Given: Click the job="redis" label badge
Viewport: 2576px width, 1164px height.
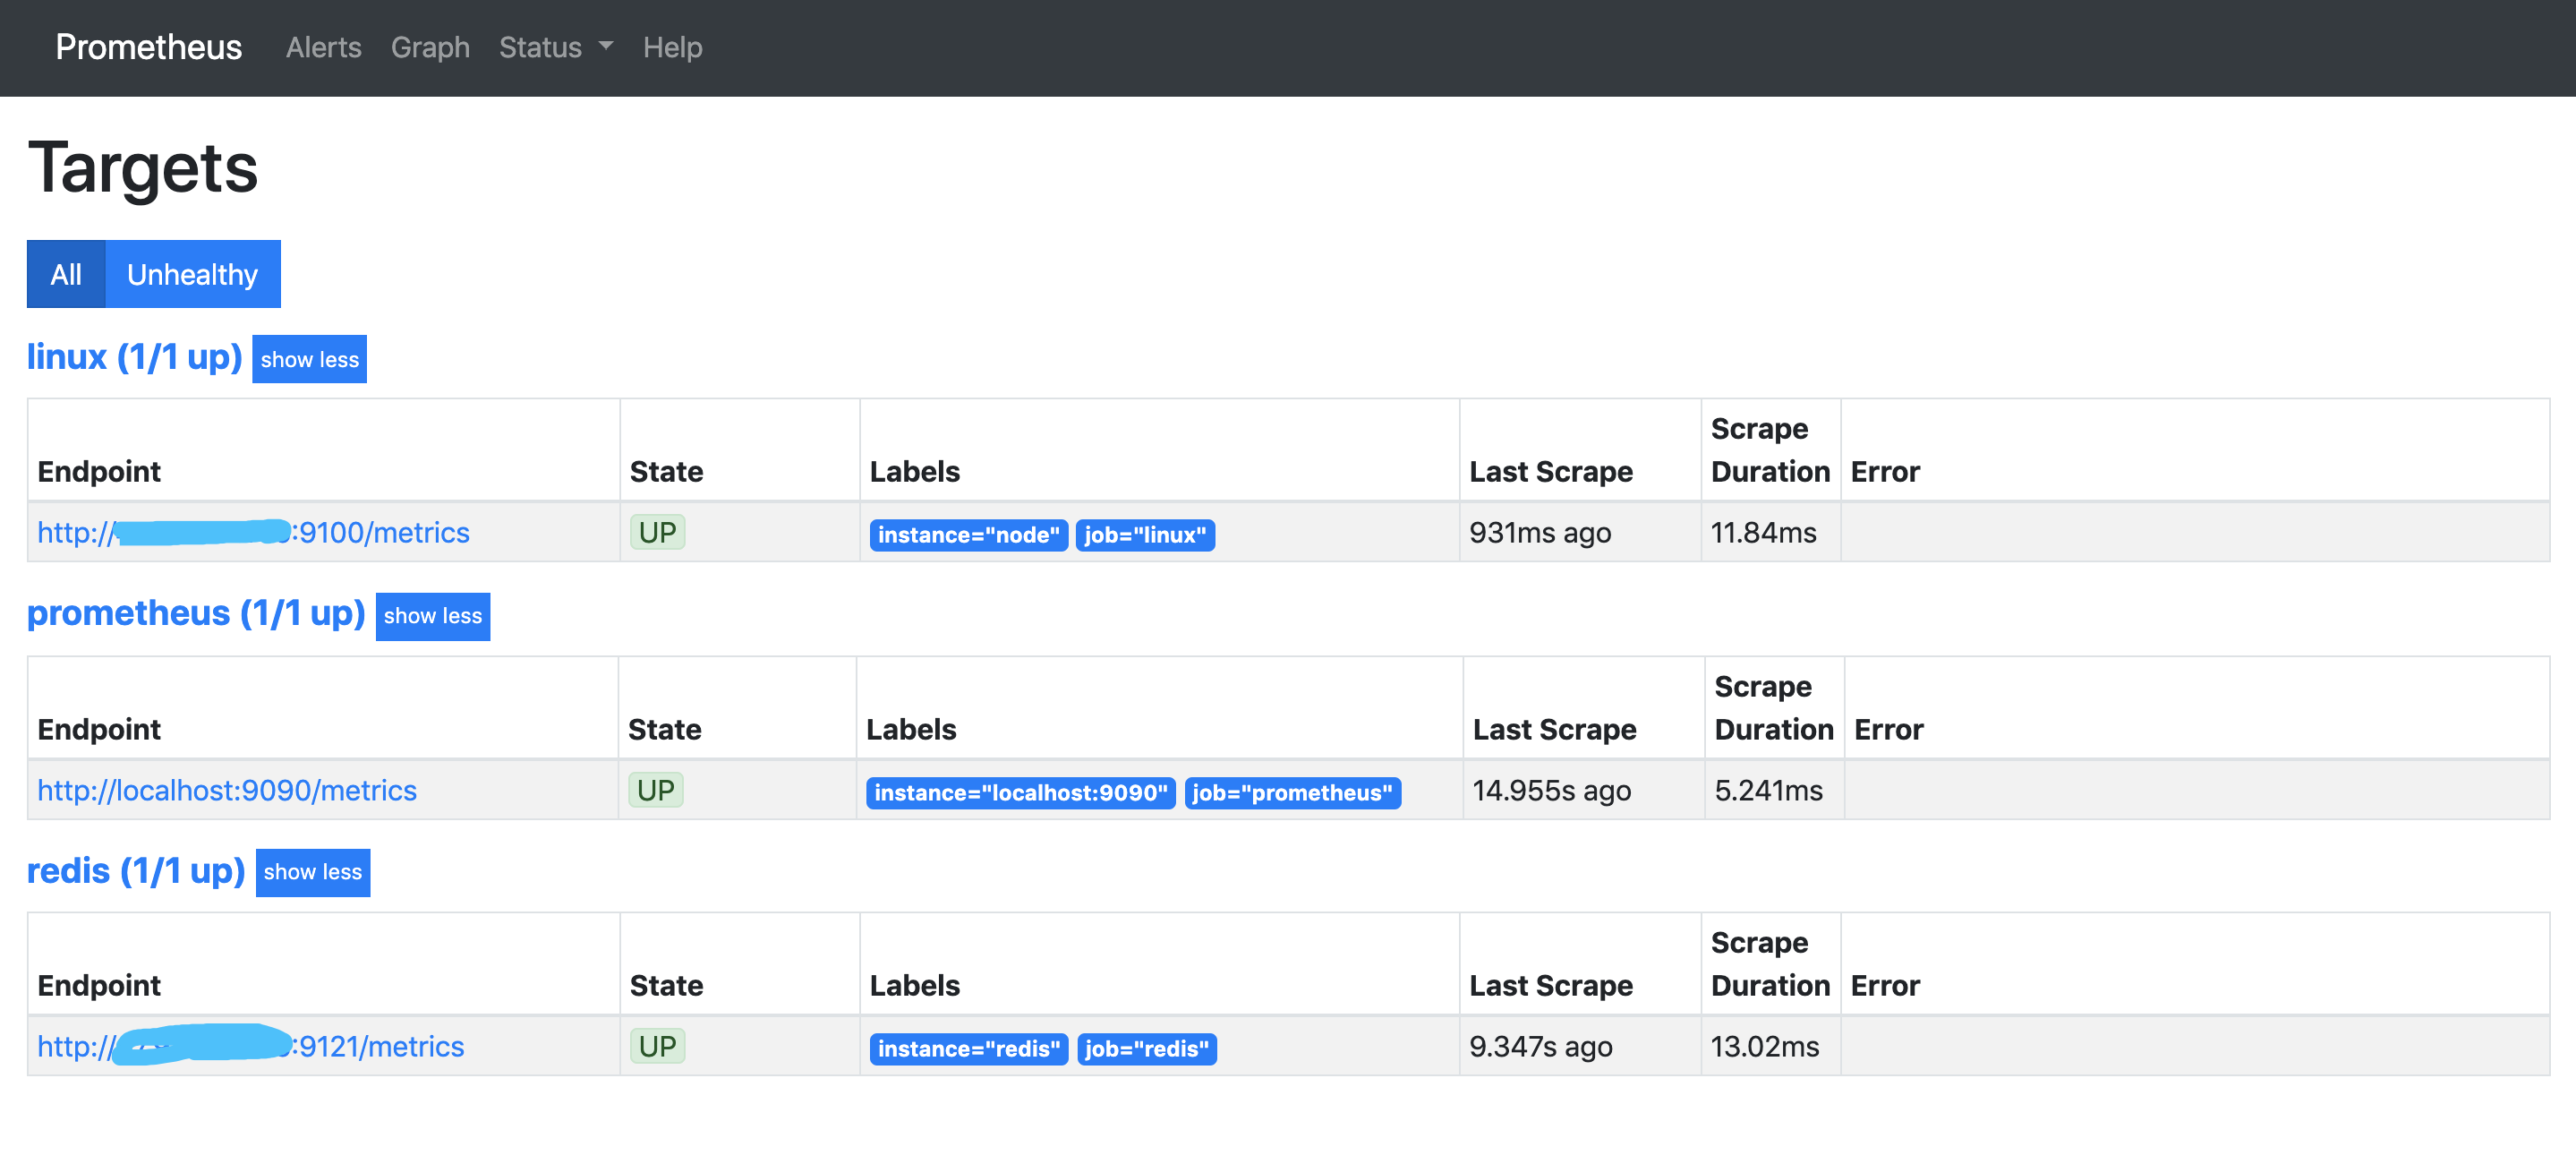Looking at the screenshot, I should (x=1146, y=1049).
